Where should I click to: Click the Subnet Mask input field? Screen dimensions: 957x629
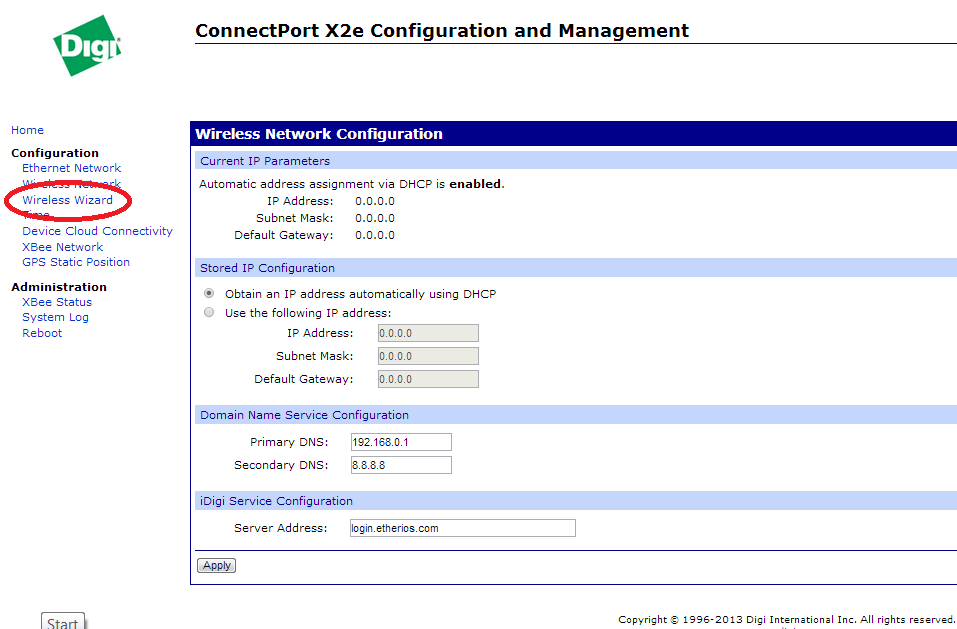pyautogui.click(x=427, y=356)
